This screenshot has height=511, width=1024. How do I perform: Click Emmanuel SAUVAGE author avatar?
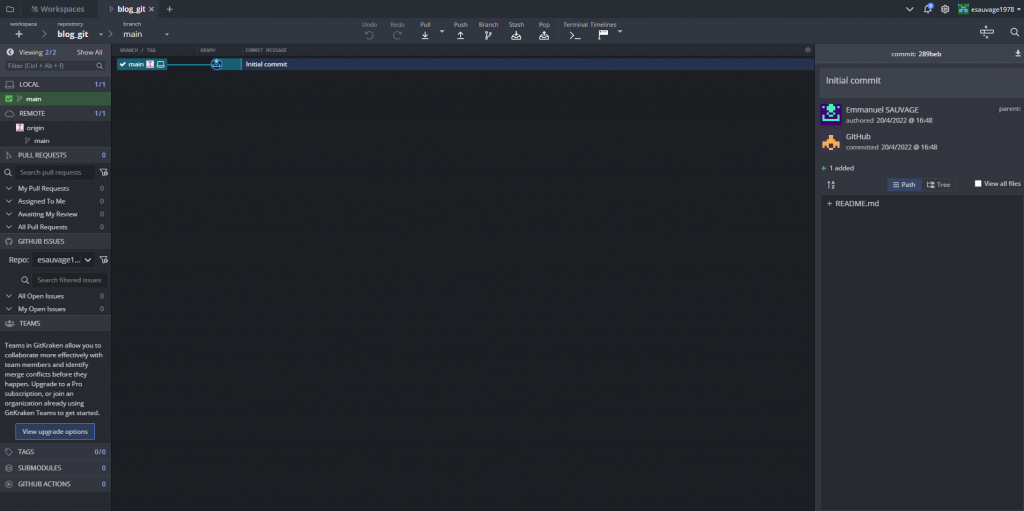[x=831, y=114]
